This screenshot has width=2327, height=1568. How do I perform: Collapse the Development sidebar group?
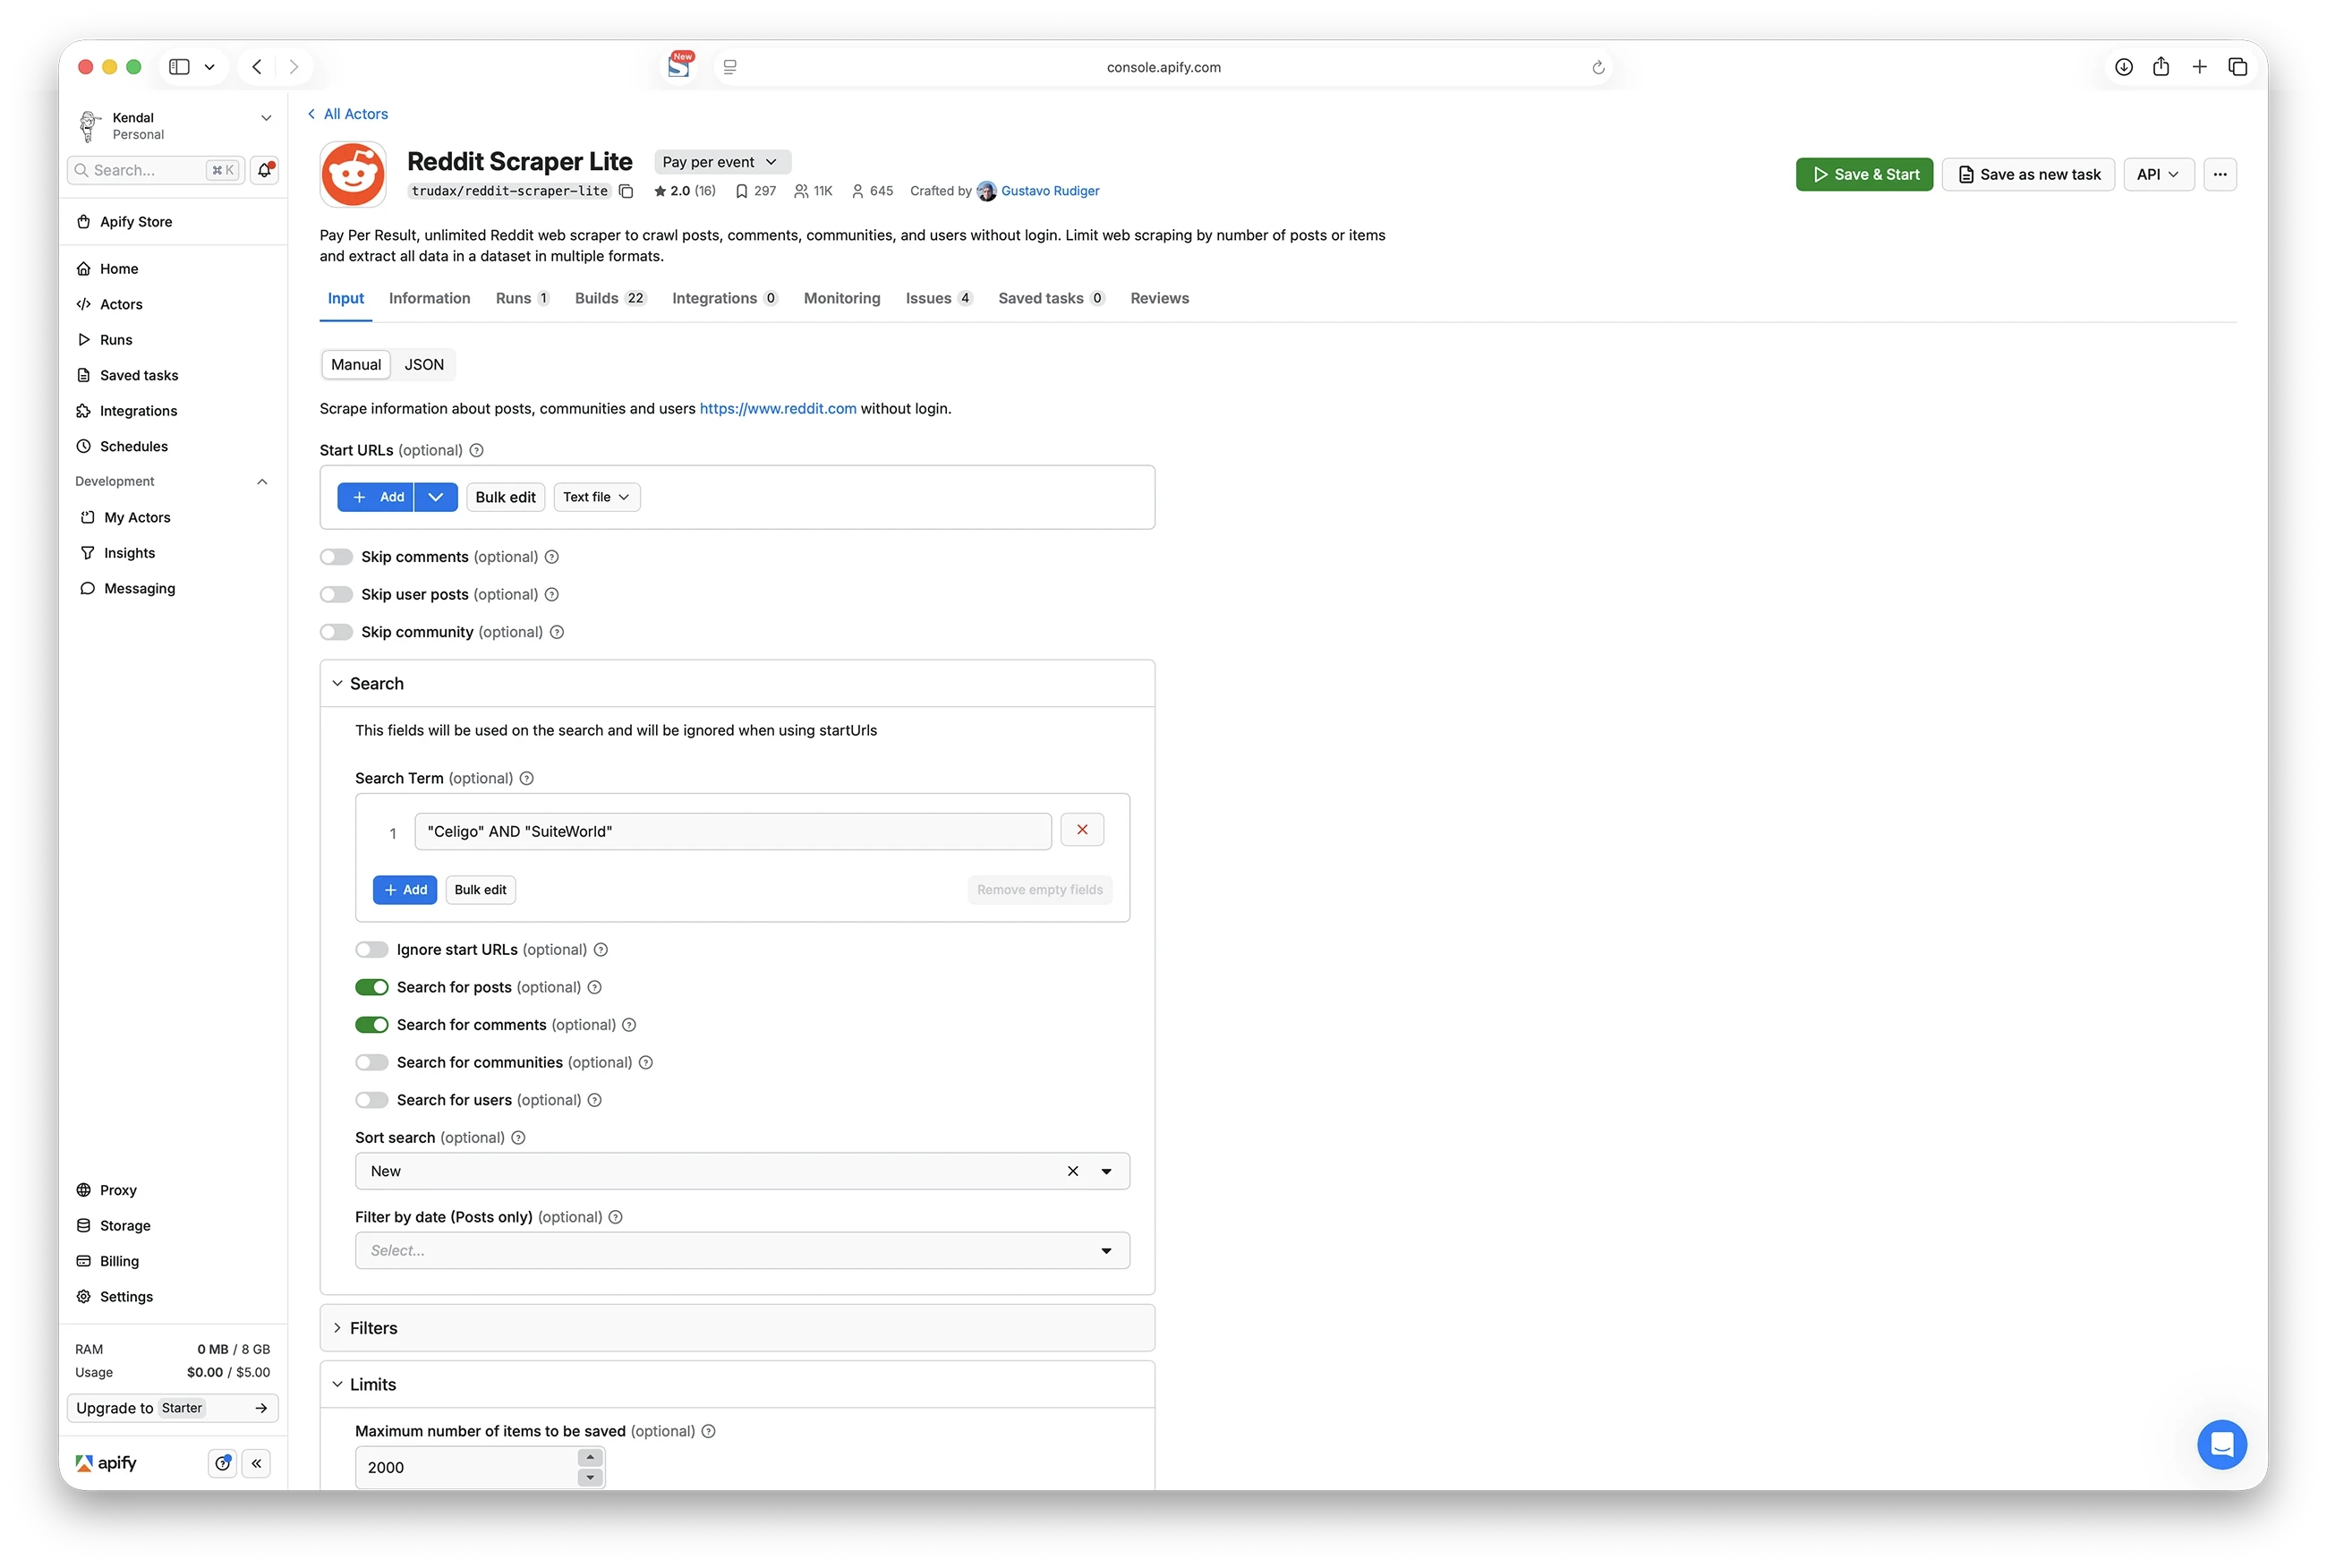click(x=262, y=482)
